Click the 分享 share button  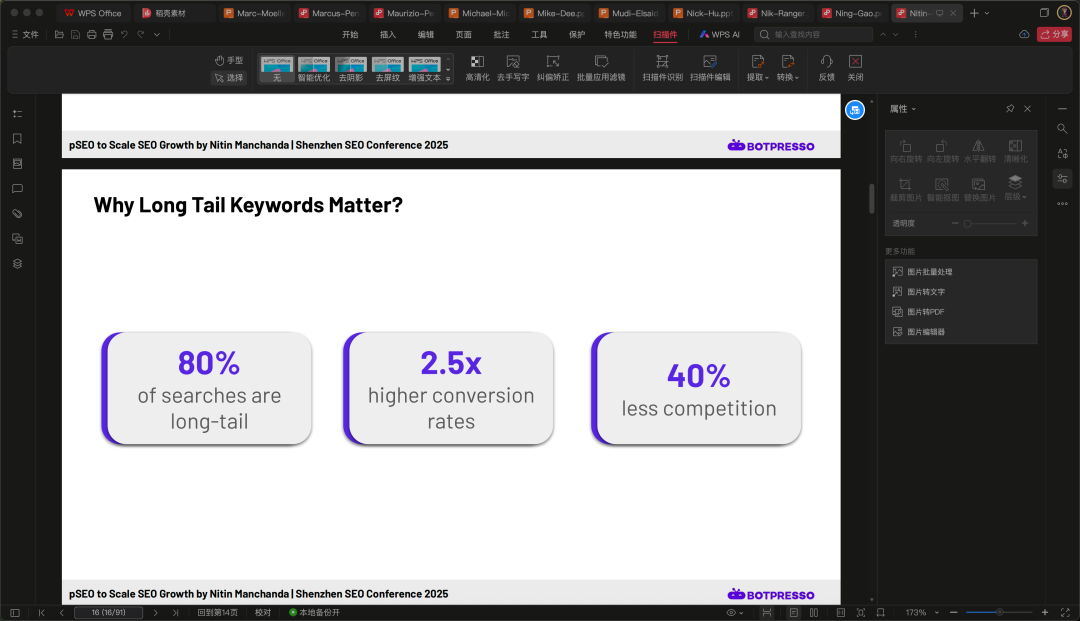click(1054, 34)
